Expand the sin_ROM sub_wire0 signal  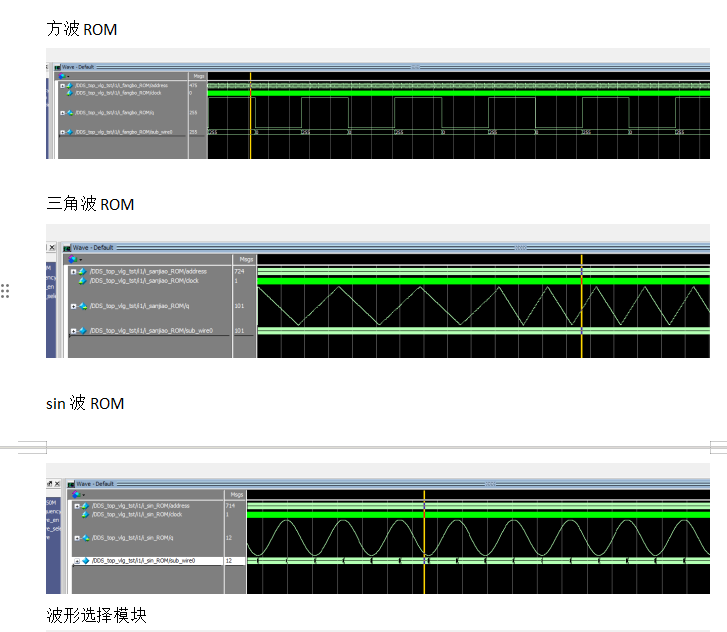pos(77,561)
